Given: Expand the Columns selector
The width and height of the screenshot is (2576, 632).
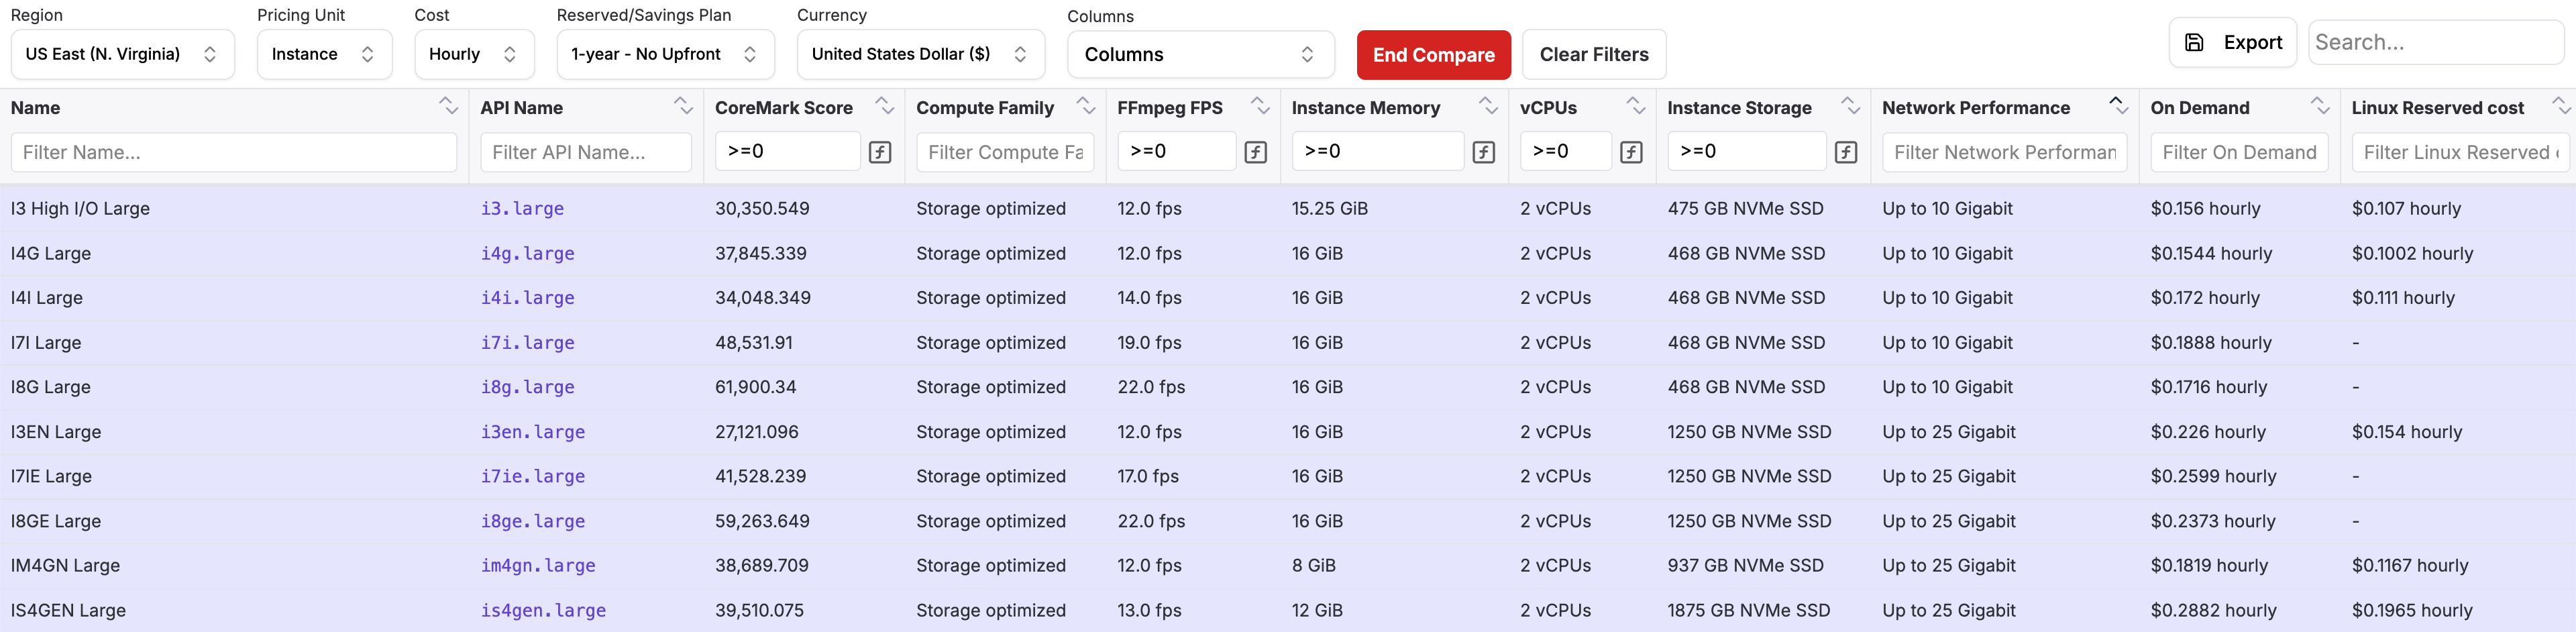Looking at the screenshot, I should [x=1200, y=55].
